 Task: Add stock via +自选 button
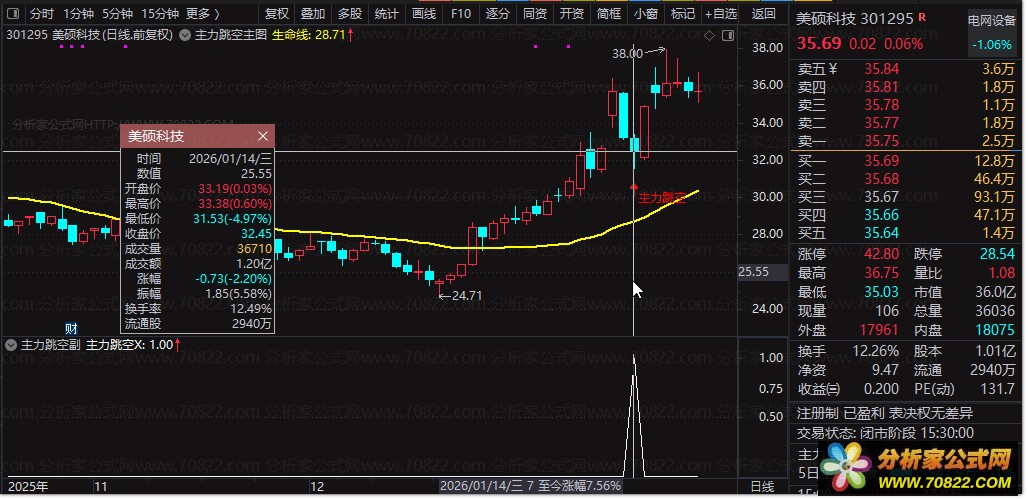click(x=721, y=13)
